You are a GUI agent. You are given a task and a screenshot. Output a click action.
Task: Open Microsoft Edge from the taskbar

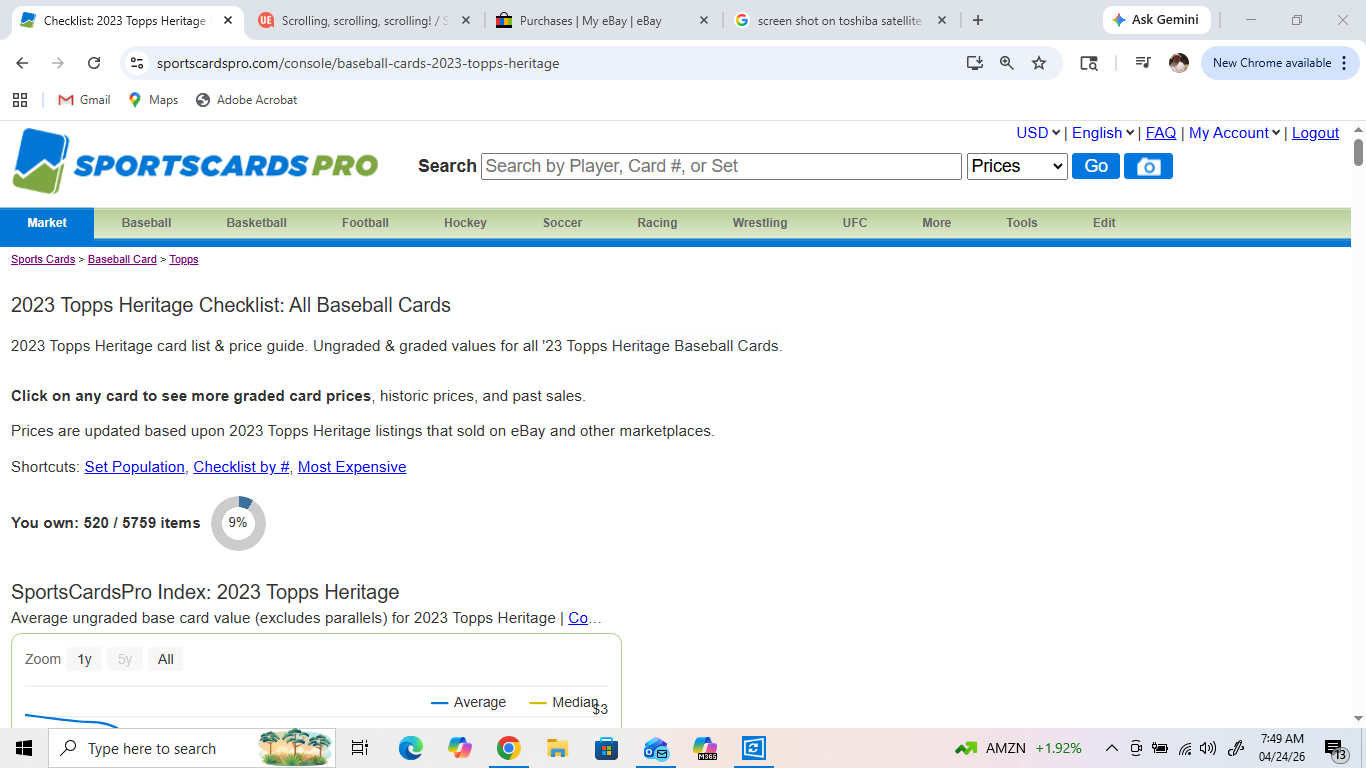click(x=411, y=748)
